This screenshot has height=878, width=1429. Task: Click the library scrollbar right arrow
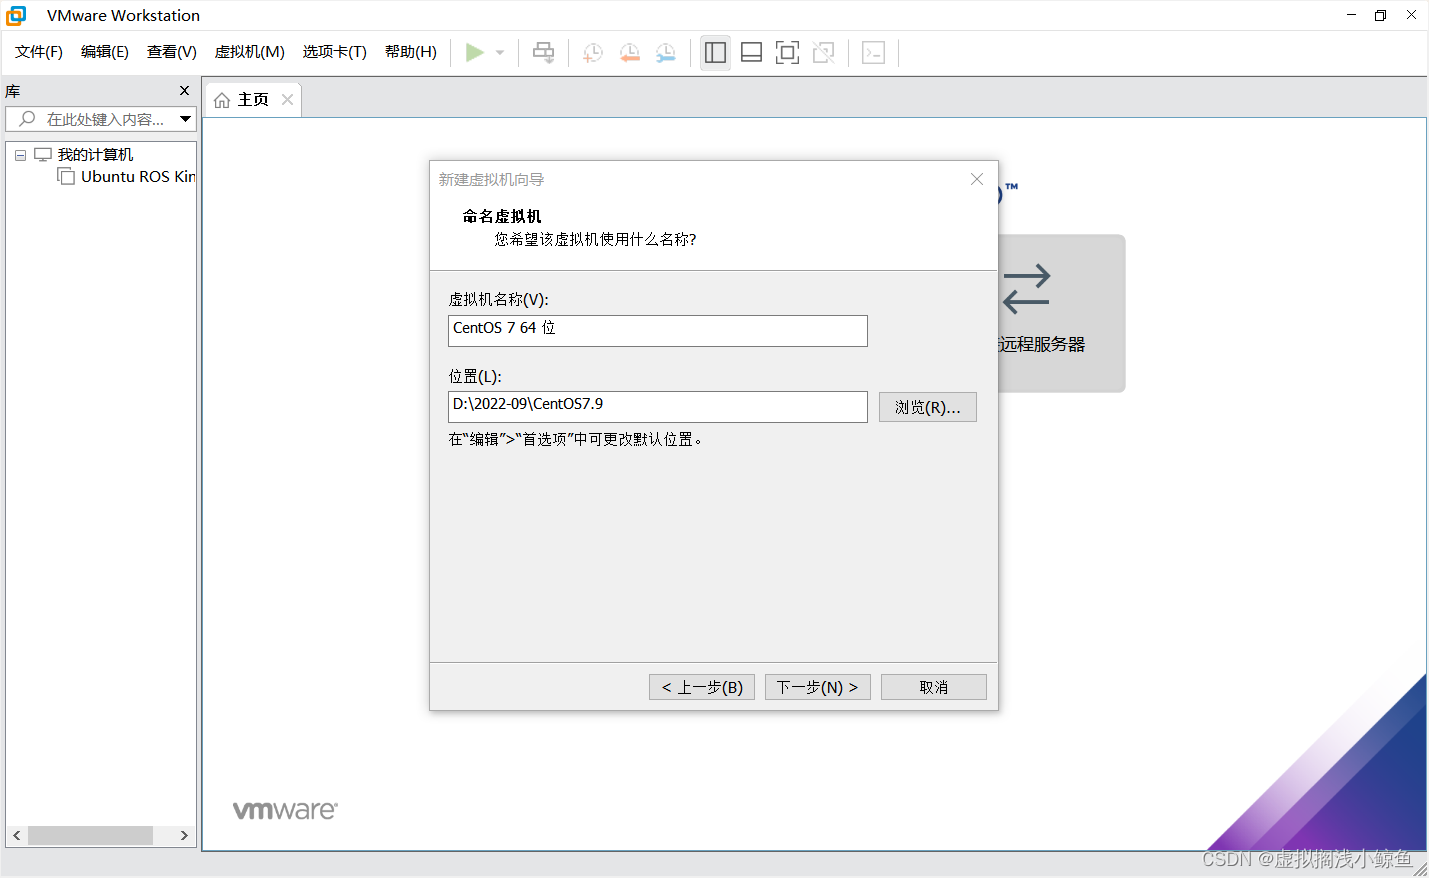click(184, 835)
